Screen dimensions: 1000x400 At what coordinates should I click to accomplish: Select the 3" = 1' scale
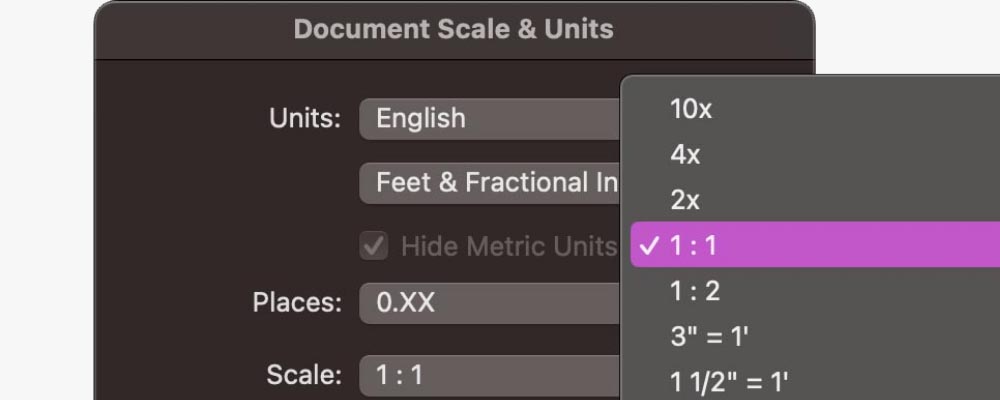click(710, 337)
